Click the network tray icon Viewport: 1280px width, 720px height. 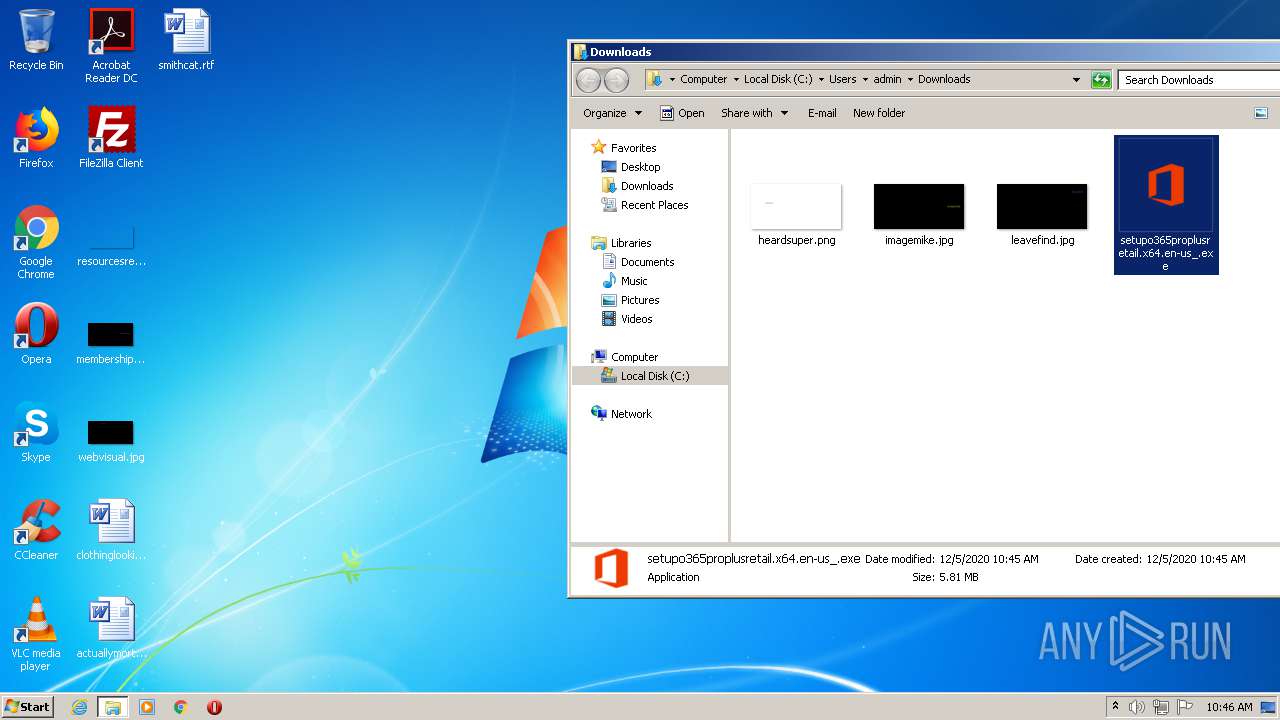[x=1160, y=707]
